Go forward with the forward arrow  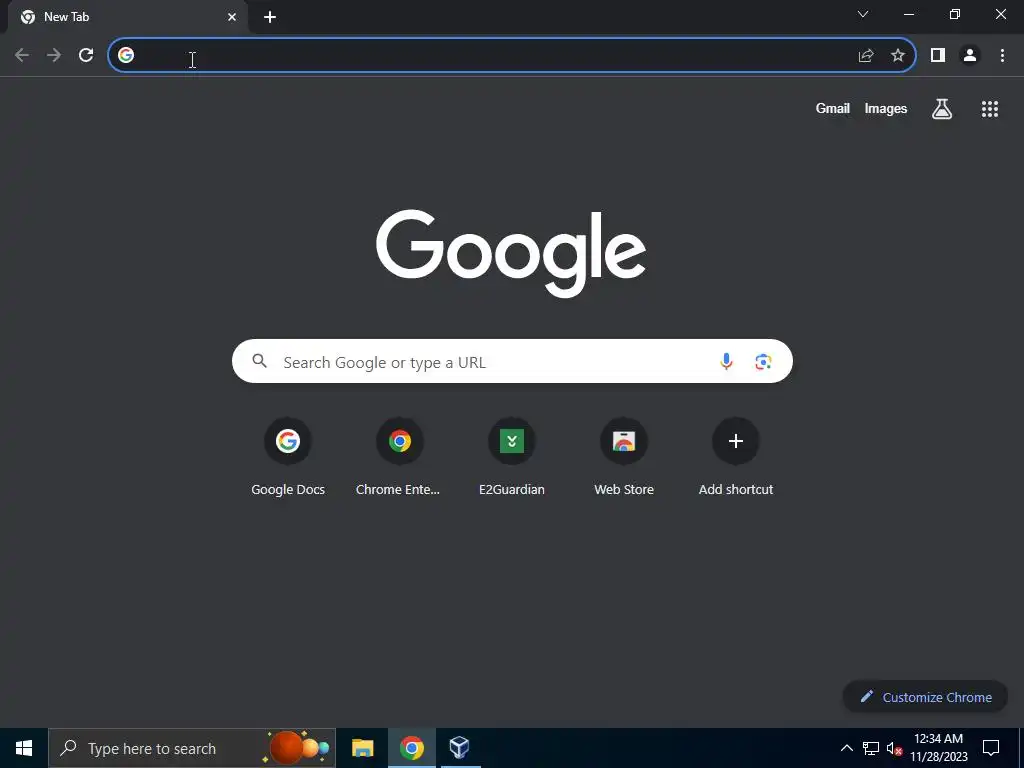coord(54,56)
